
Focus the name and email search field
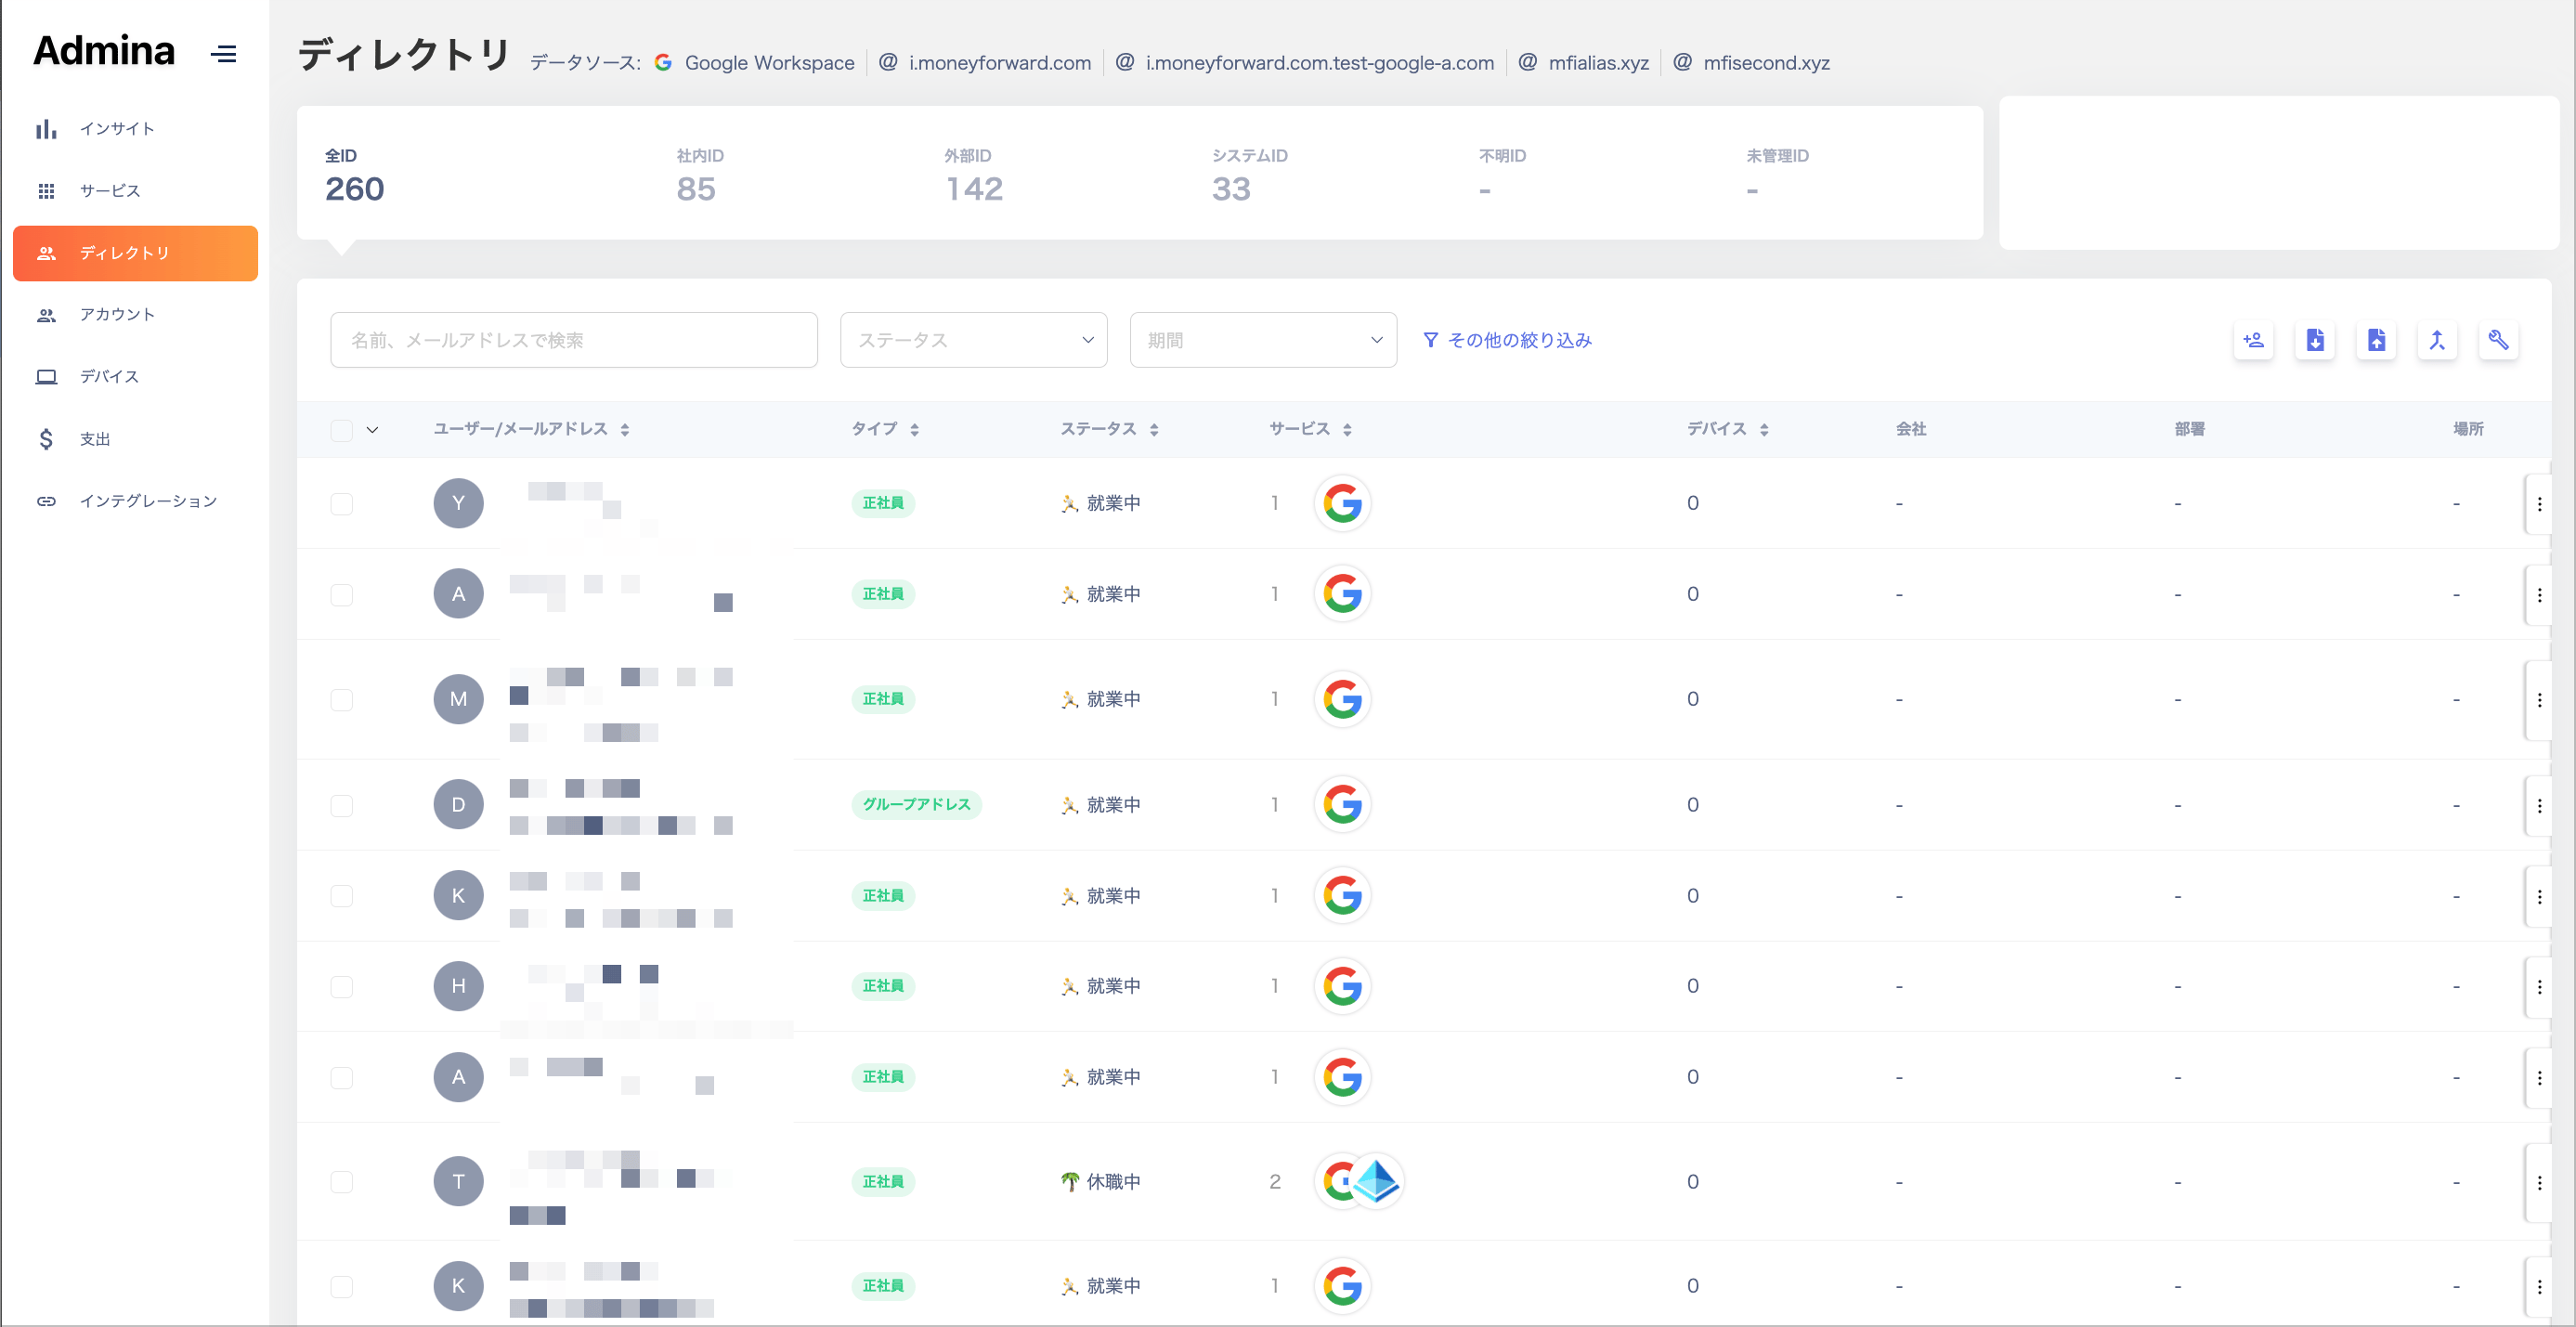[x=574, y=340]
